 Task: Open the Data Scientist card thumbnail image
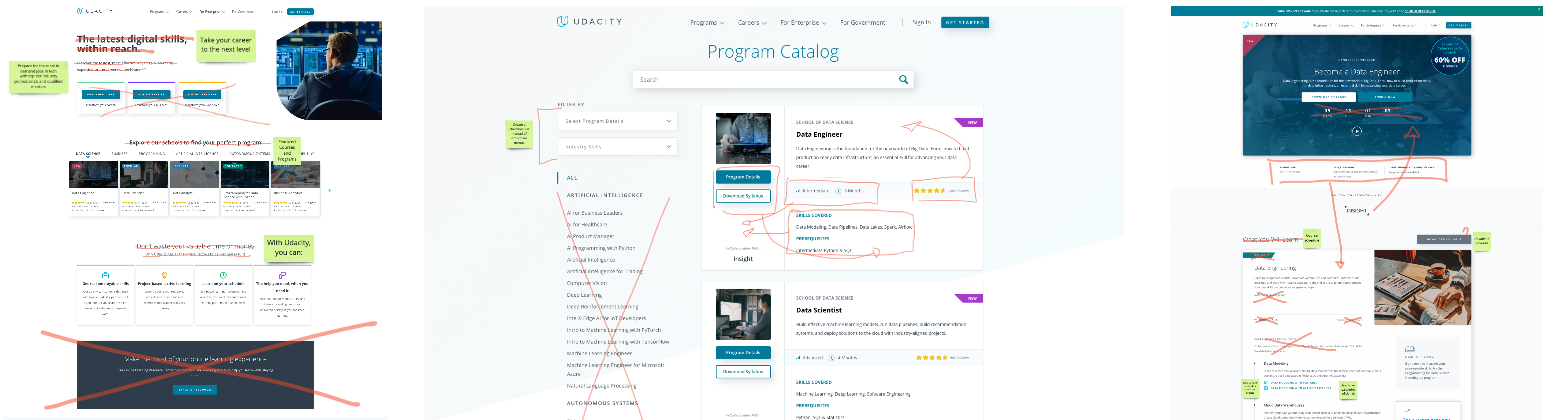(x=743, y=313)
